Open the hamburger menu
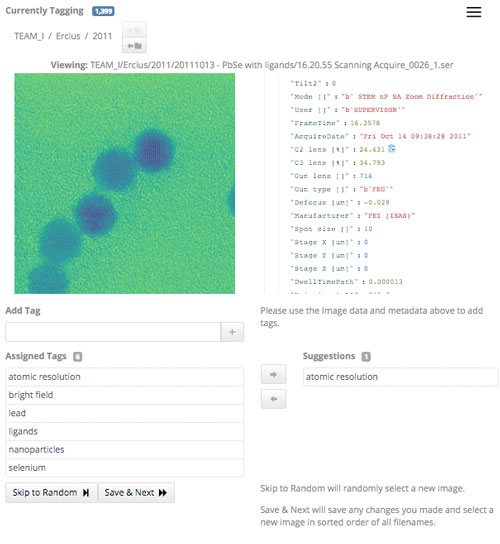 point(473,12)
